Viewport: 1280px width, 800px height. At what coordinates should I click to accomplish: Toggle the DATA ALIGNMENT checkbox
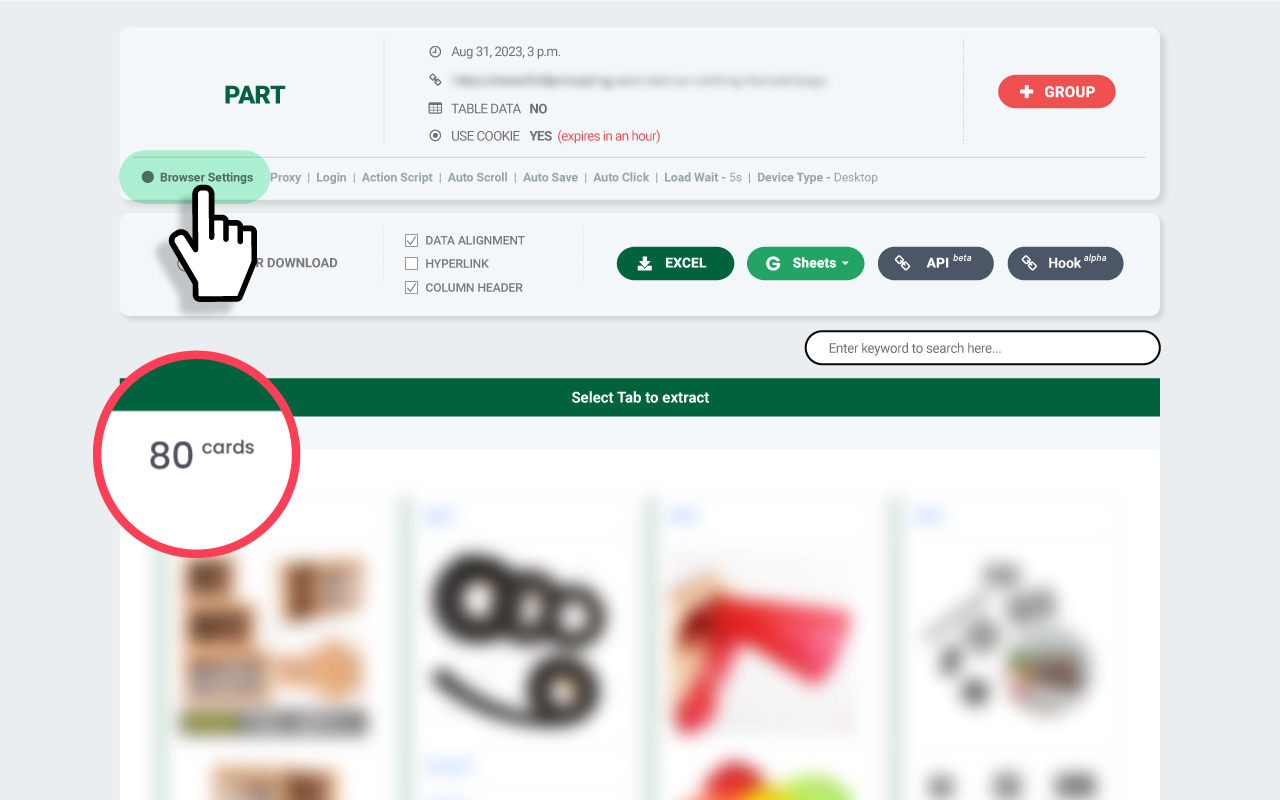(411, 240)
